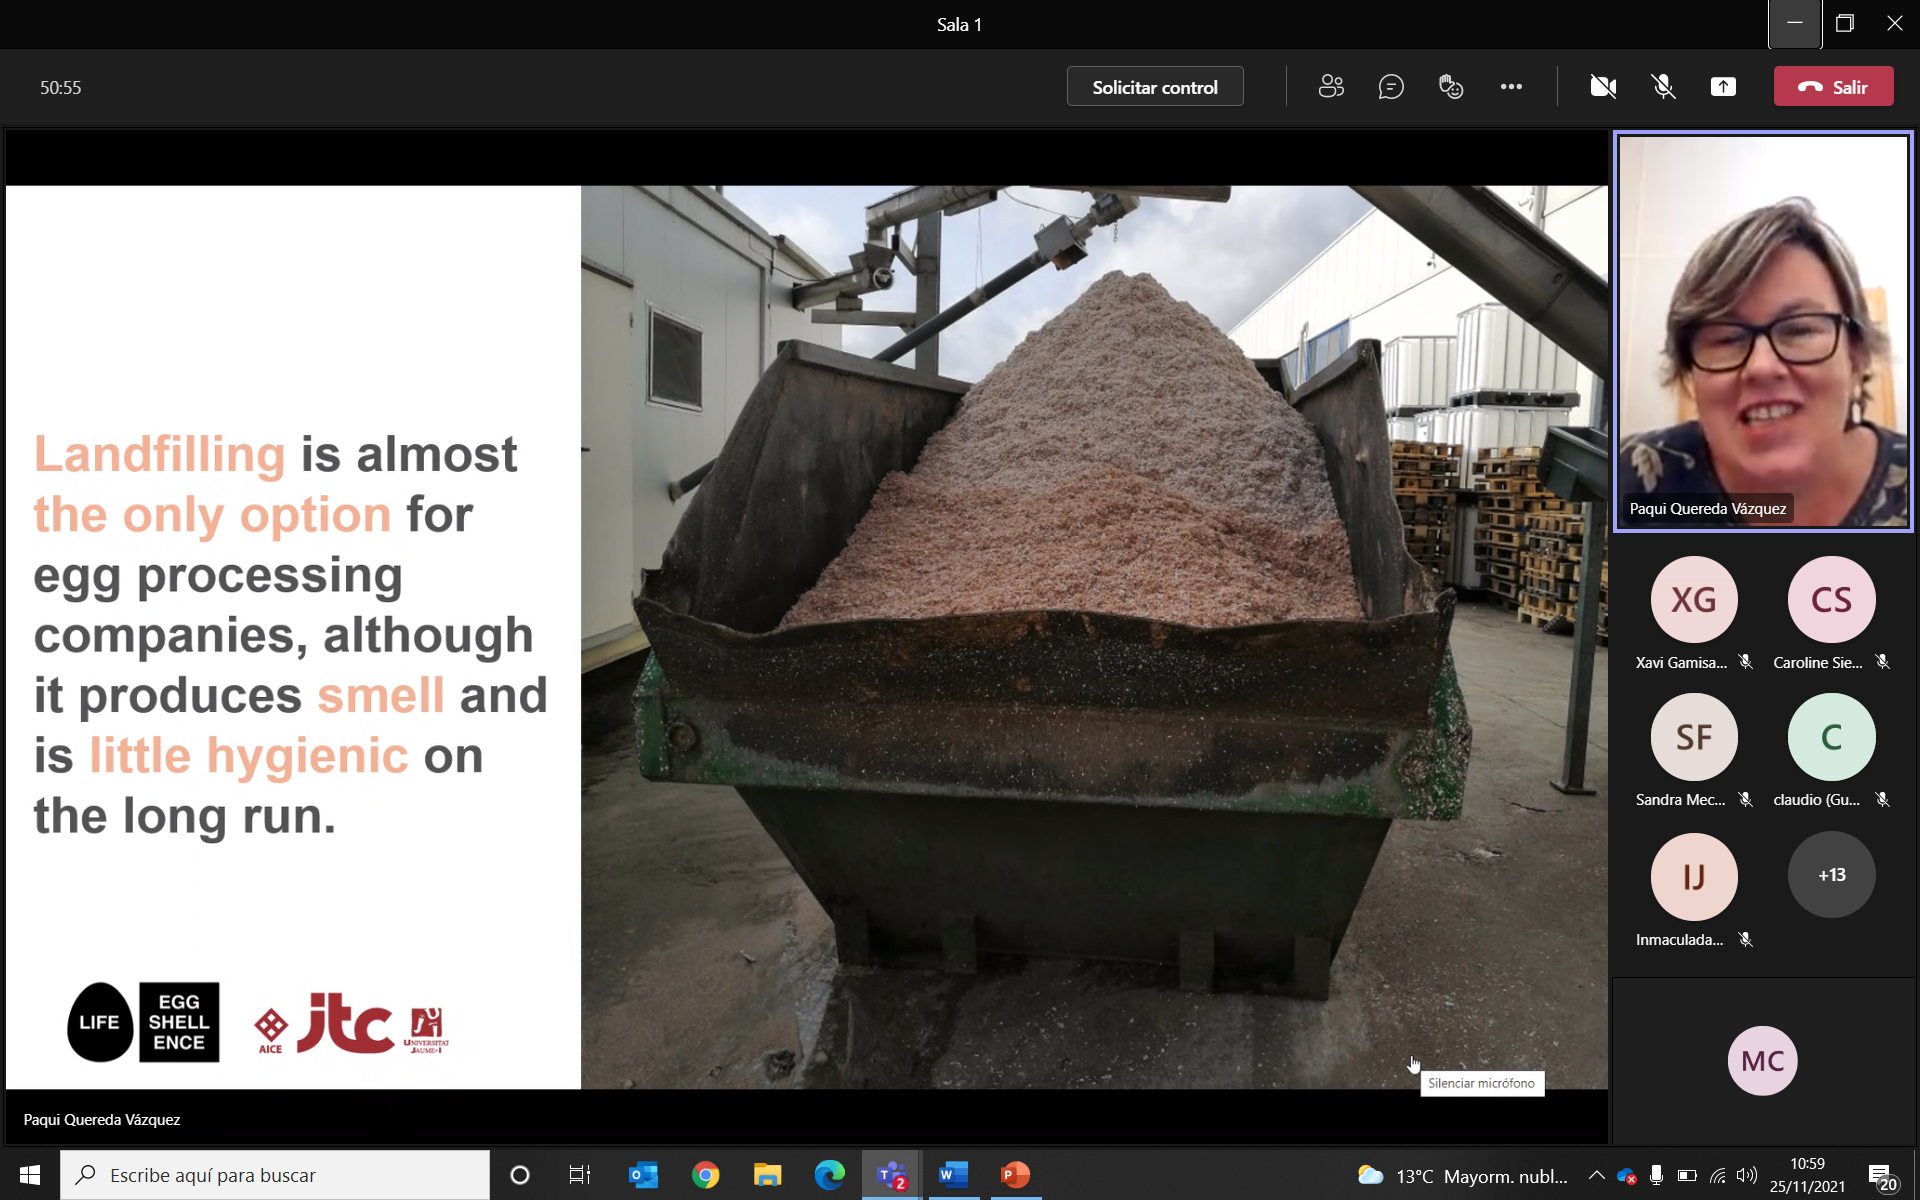Open the share content tray
Screen dimensions: 1920x1200
(1723, 87)
